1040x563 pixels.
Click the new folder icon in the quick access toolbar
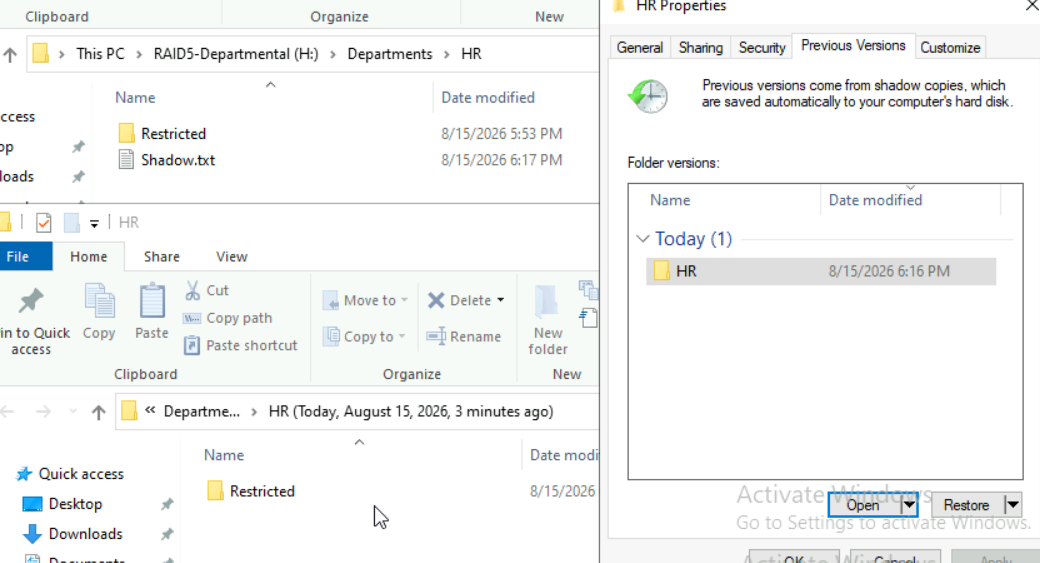pos(72,223)
